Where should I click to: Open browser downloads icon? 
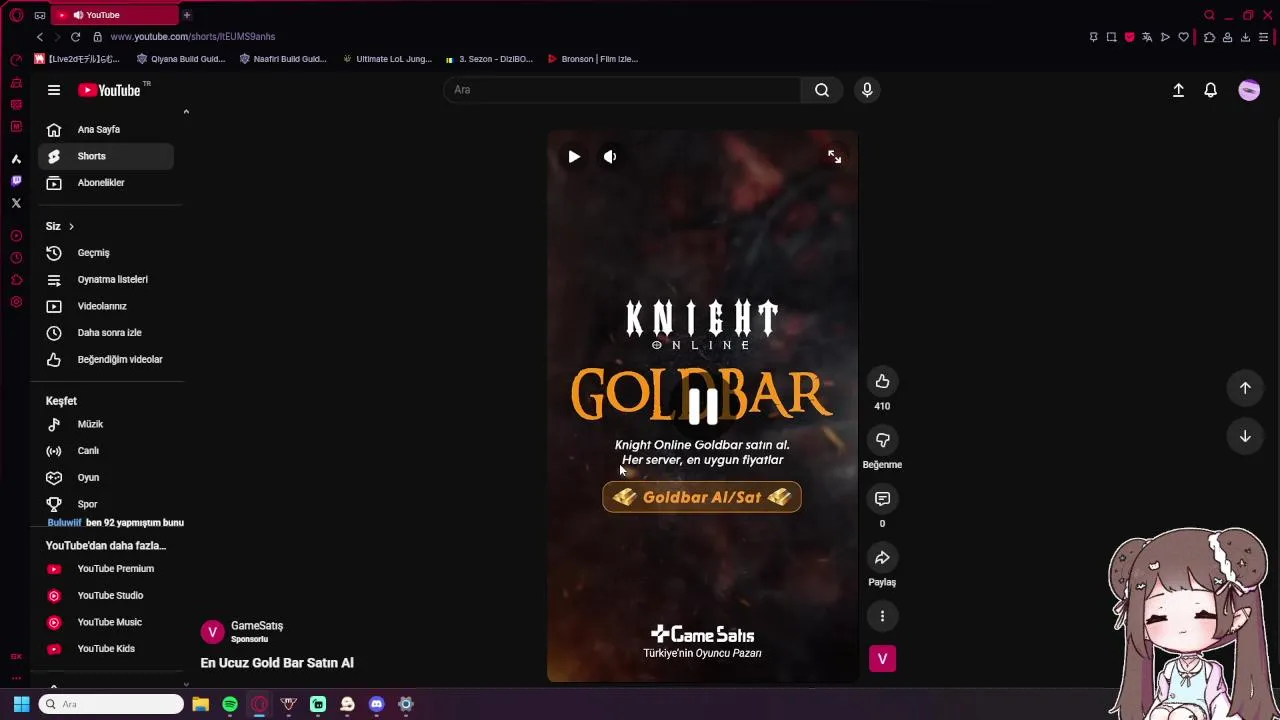(x=1245, y=37)
